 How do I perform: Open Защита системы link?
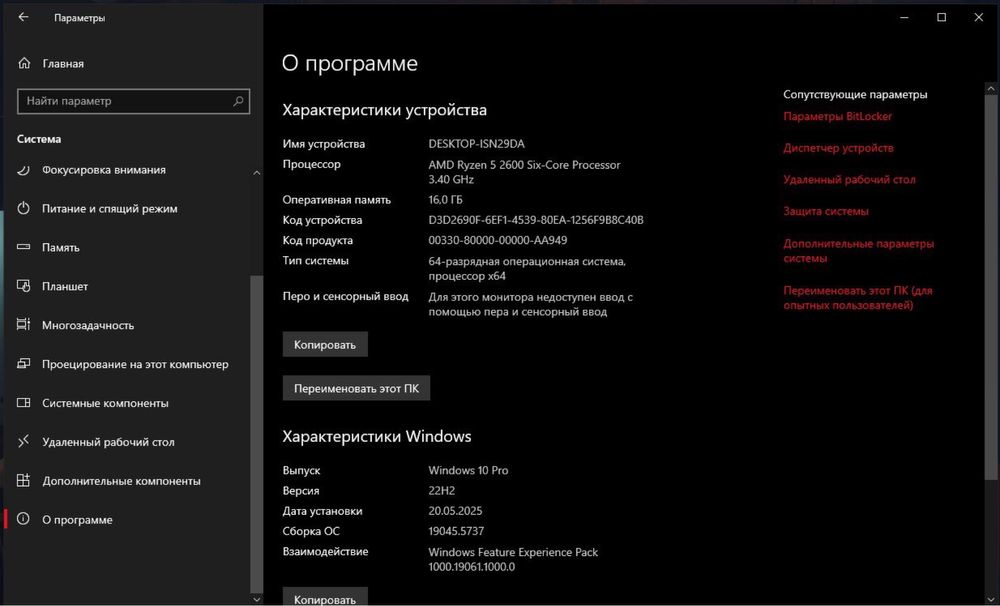[825, 211]
